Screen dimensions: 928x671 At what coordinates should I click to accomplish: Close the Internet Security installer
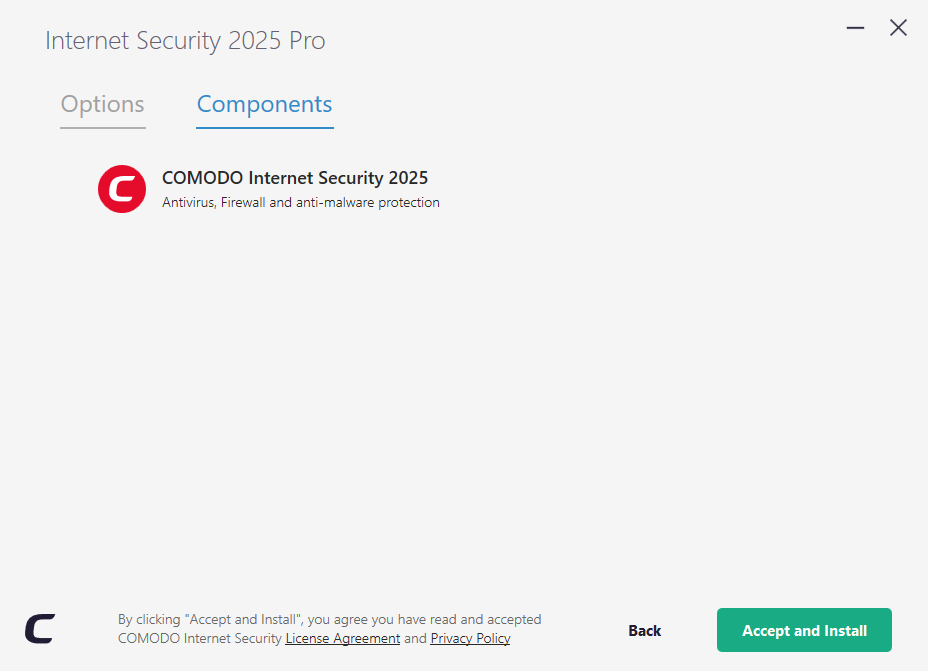click(x=898, y=28)
